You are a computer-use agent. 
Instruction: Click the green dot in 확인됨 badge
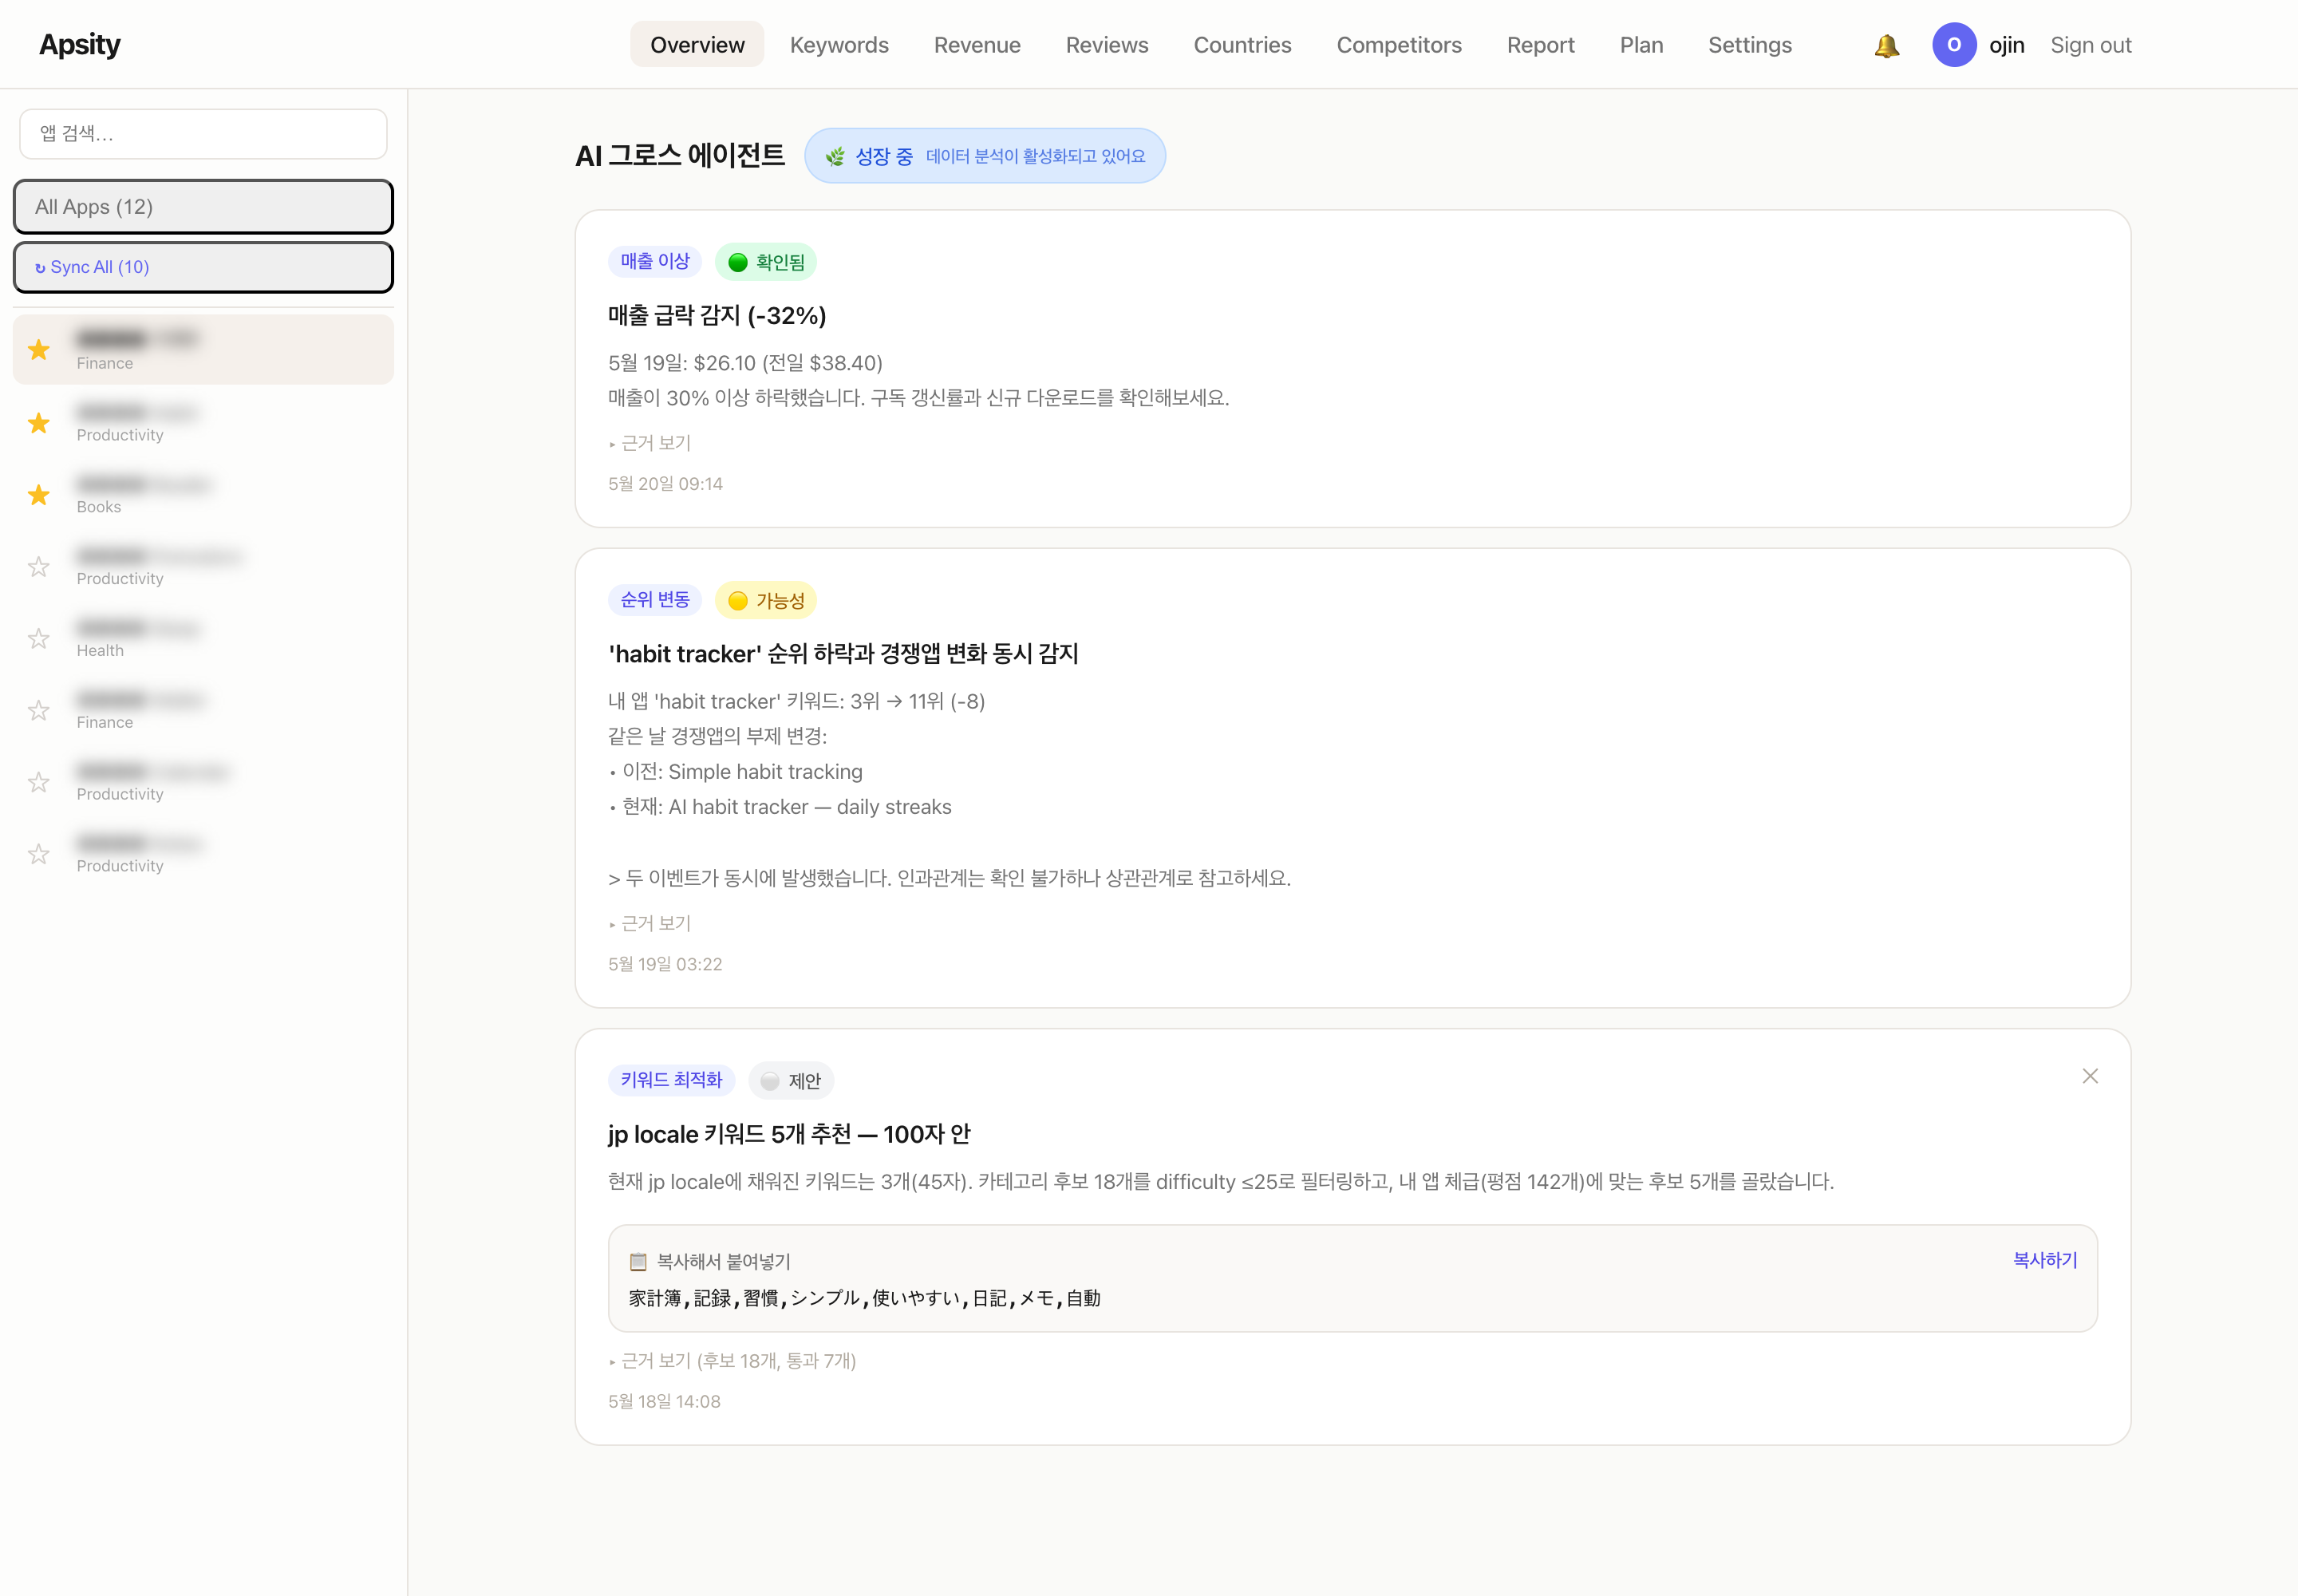tap(738, 262)
